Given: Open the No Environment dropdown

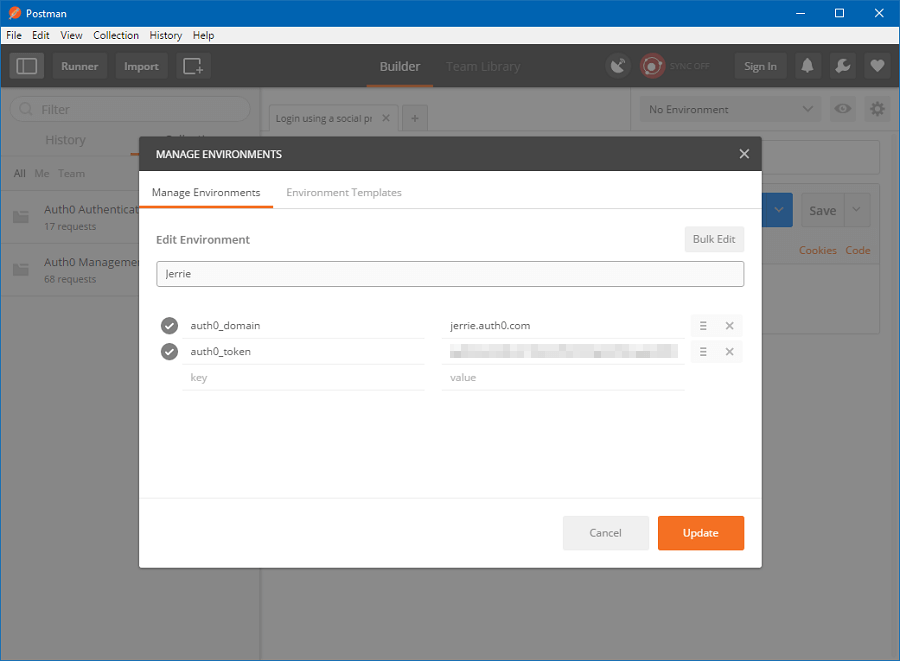Looking at the screenshot, I should click(731, 109).
